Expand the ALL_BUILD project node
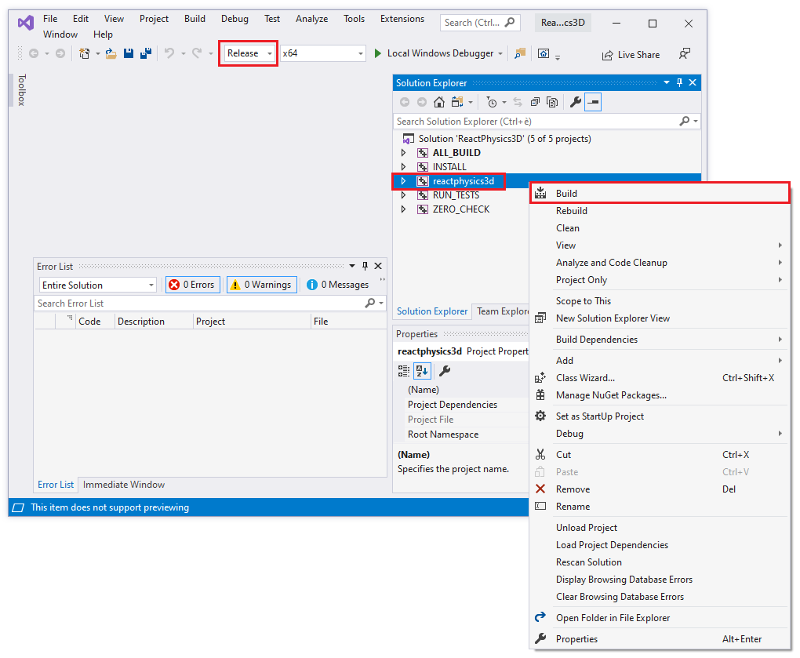Screen dimensions: 800x658 pyautogui.click(x=404, y=153)
